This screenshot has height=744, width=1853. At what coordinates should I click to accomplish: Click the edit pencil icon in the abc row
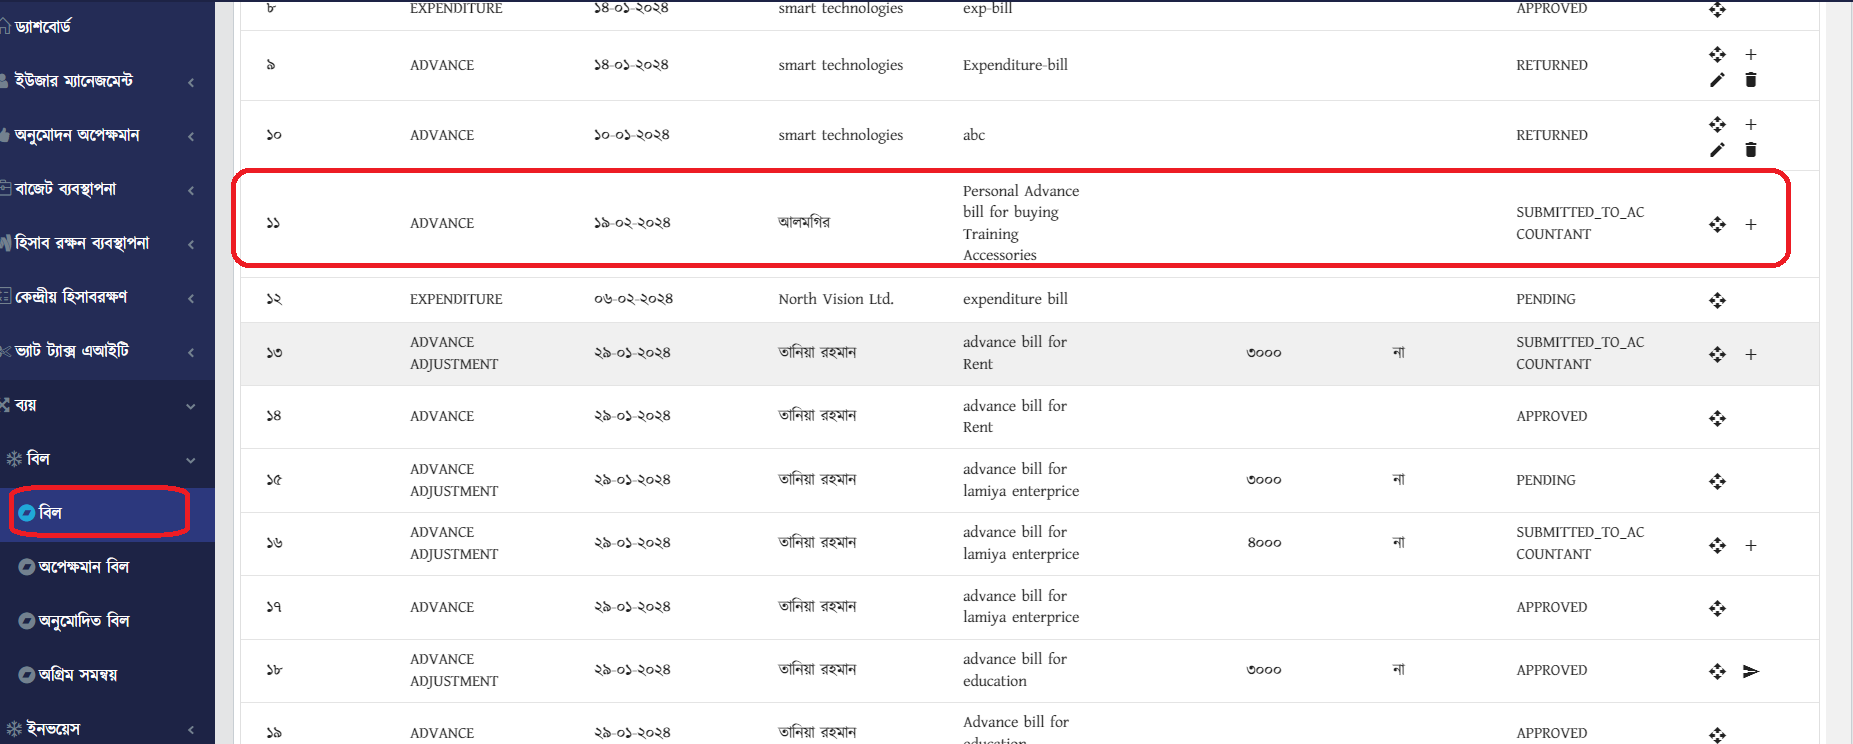1717,150
